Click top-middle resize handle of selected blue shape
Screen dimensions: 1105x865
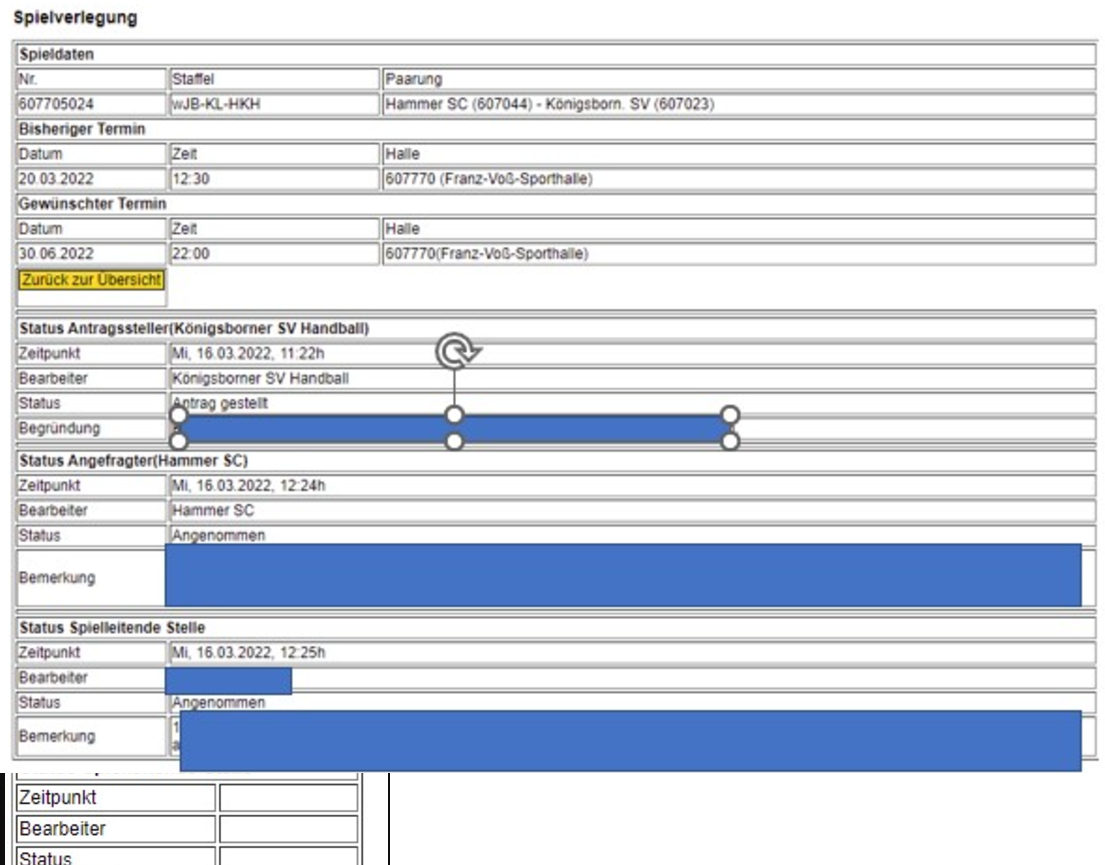pos(454,414)
